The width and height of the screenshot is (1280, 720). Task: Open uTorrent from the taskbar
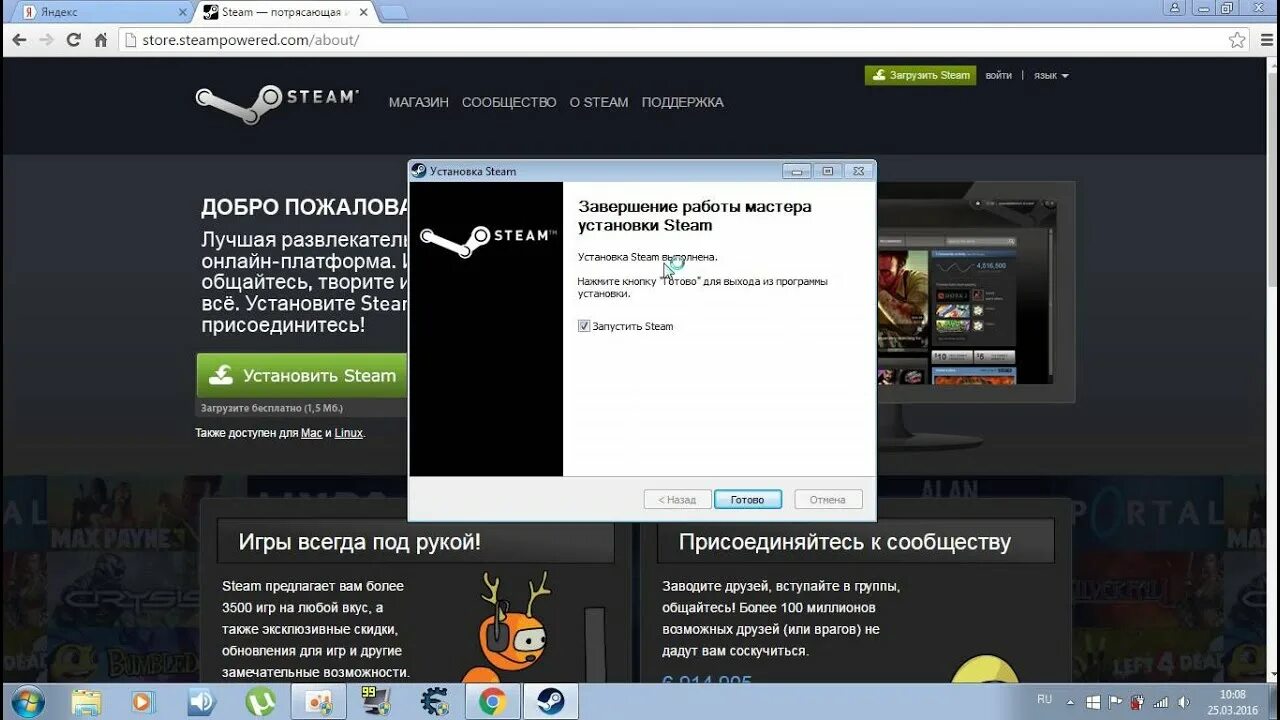[x=260, y=702]
